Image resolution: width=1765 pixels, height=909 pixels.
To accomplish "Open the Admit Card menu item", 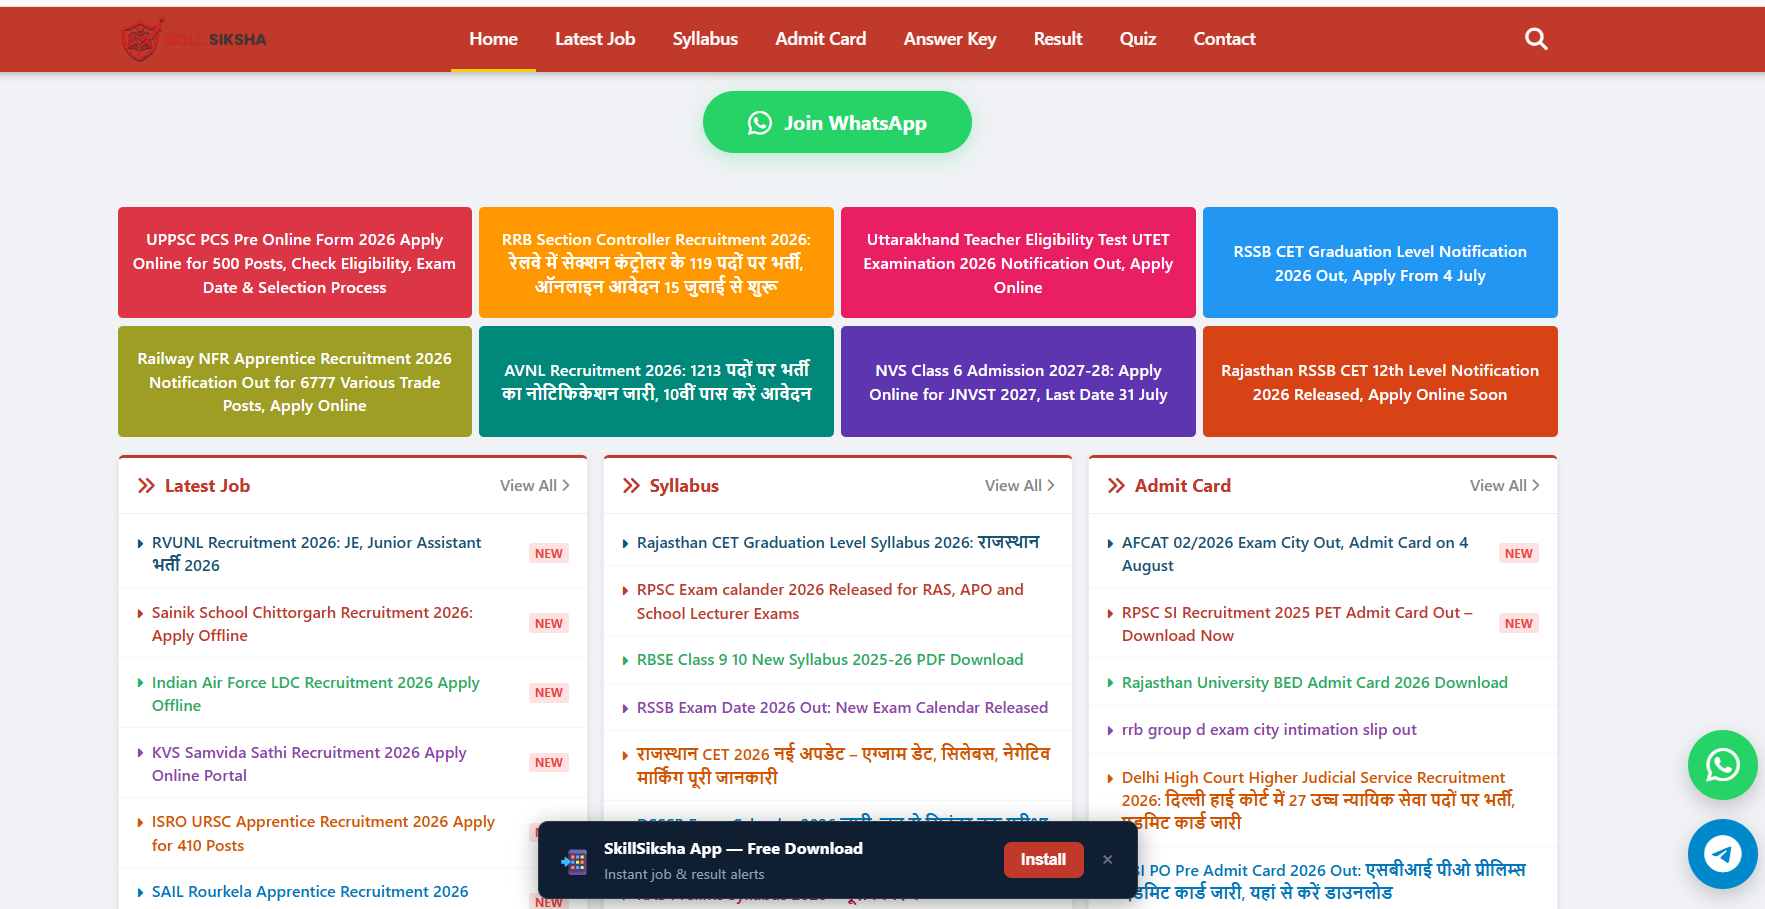I will (x=821, y=39).
